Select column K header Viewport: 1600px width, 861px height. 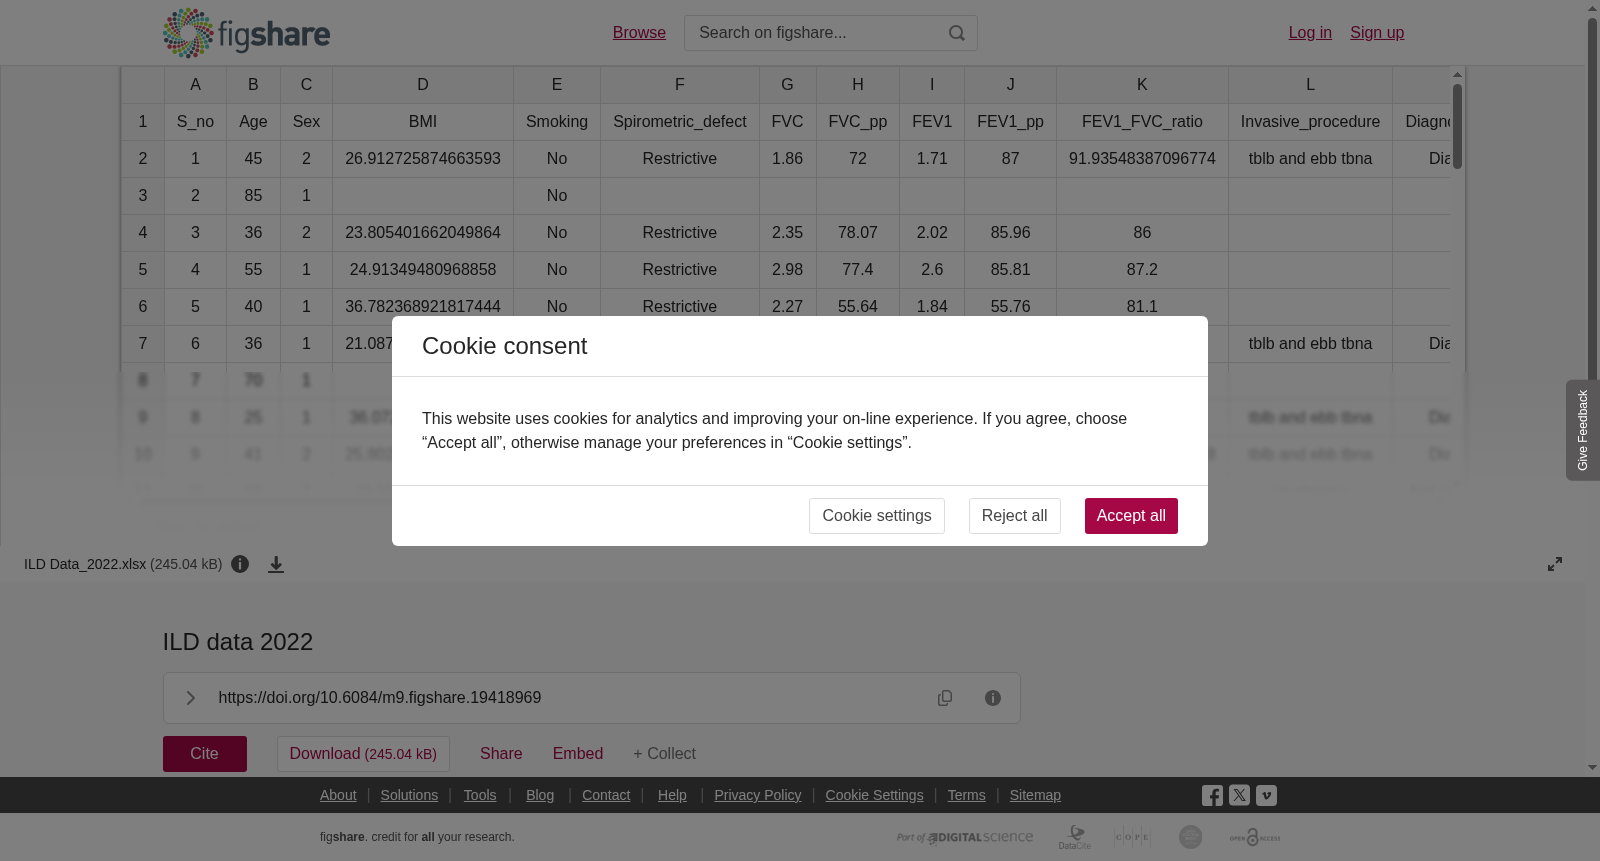point(1142,85)
